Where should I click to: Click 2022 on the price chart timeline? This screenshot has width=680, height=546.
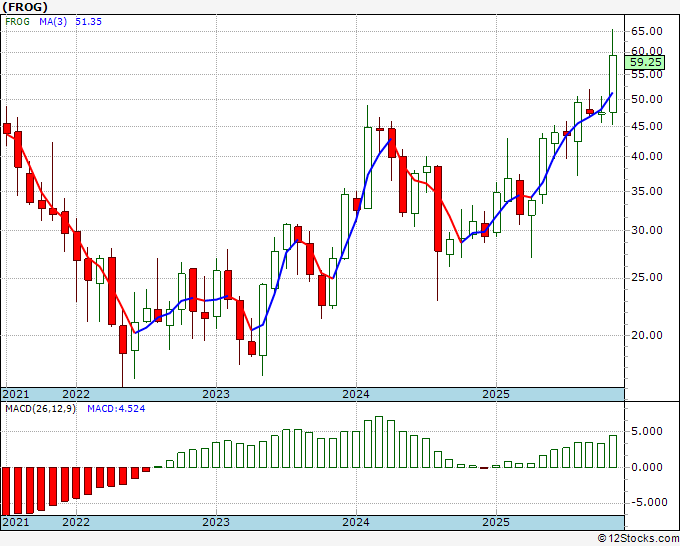(x=76, y=394)
